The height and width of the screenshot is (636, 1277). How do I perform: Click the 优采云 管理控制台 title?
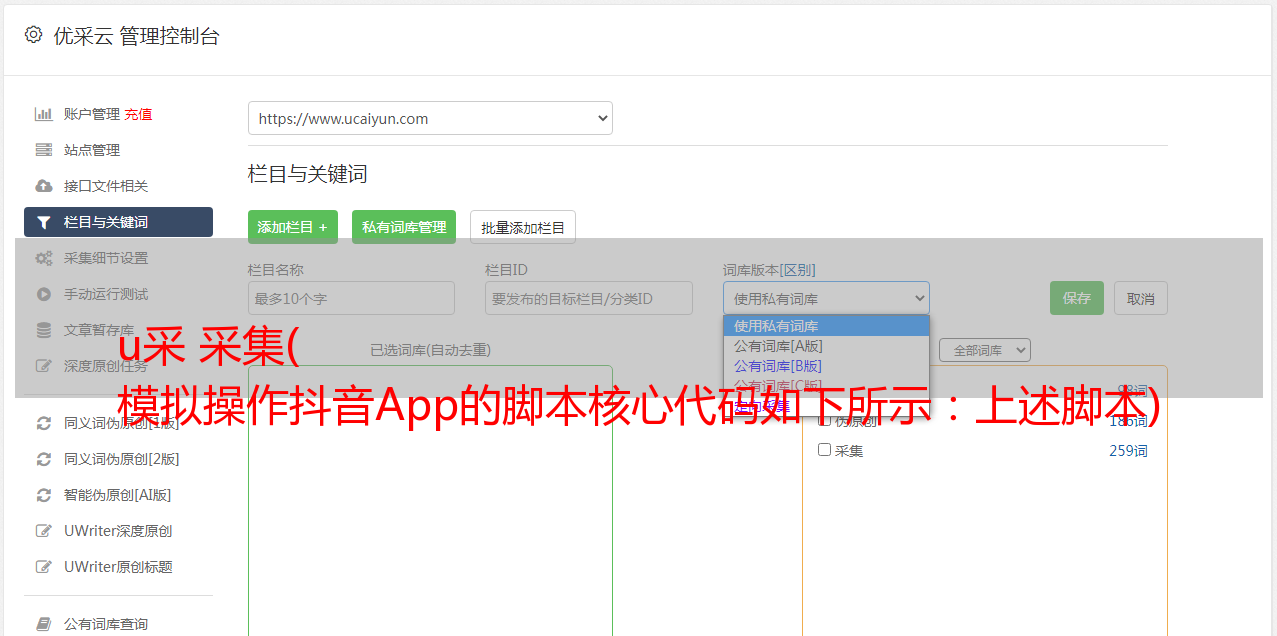136,36
